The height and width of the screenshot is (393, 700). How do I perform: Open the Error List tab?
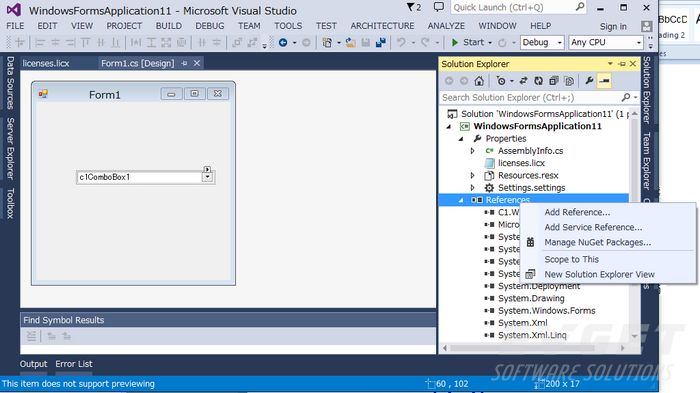(74, 364)
